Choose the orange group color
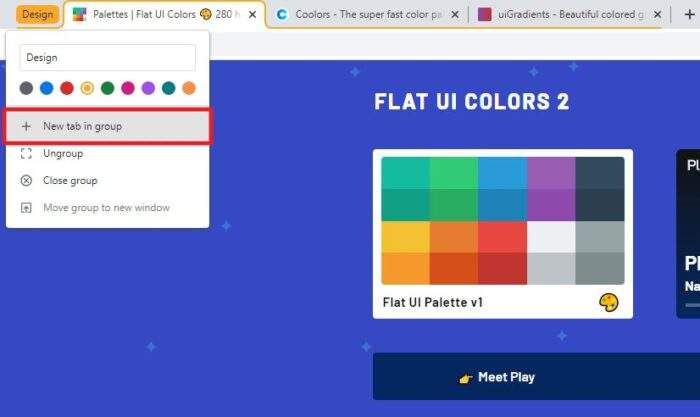The image size is (700, 417). 189,88
